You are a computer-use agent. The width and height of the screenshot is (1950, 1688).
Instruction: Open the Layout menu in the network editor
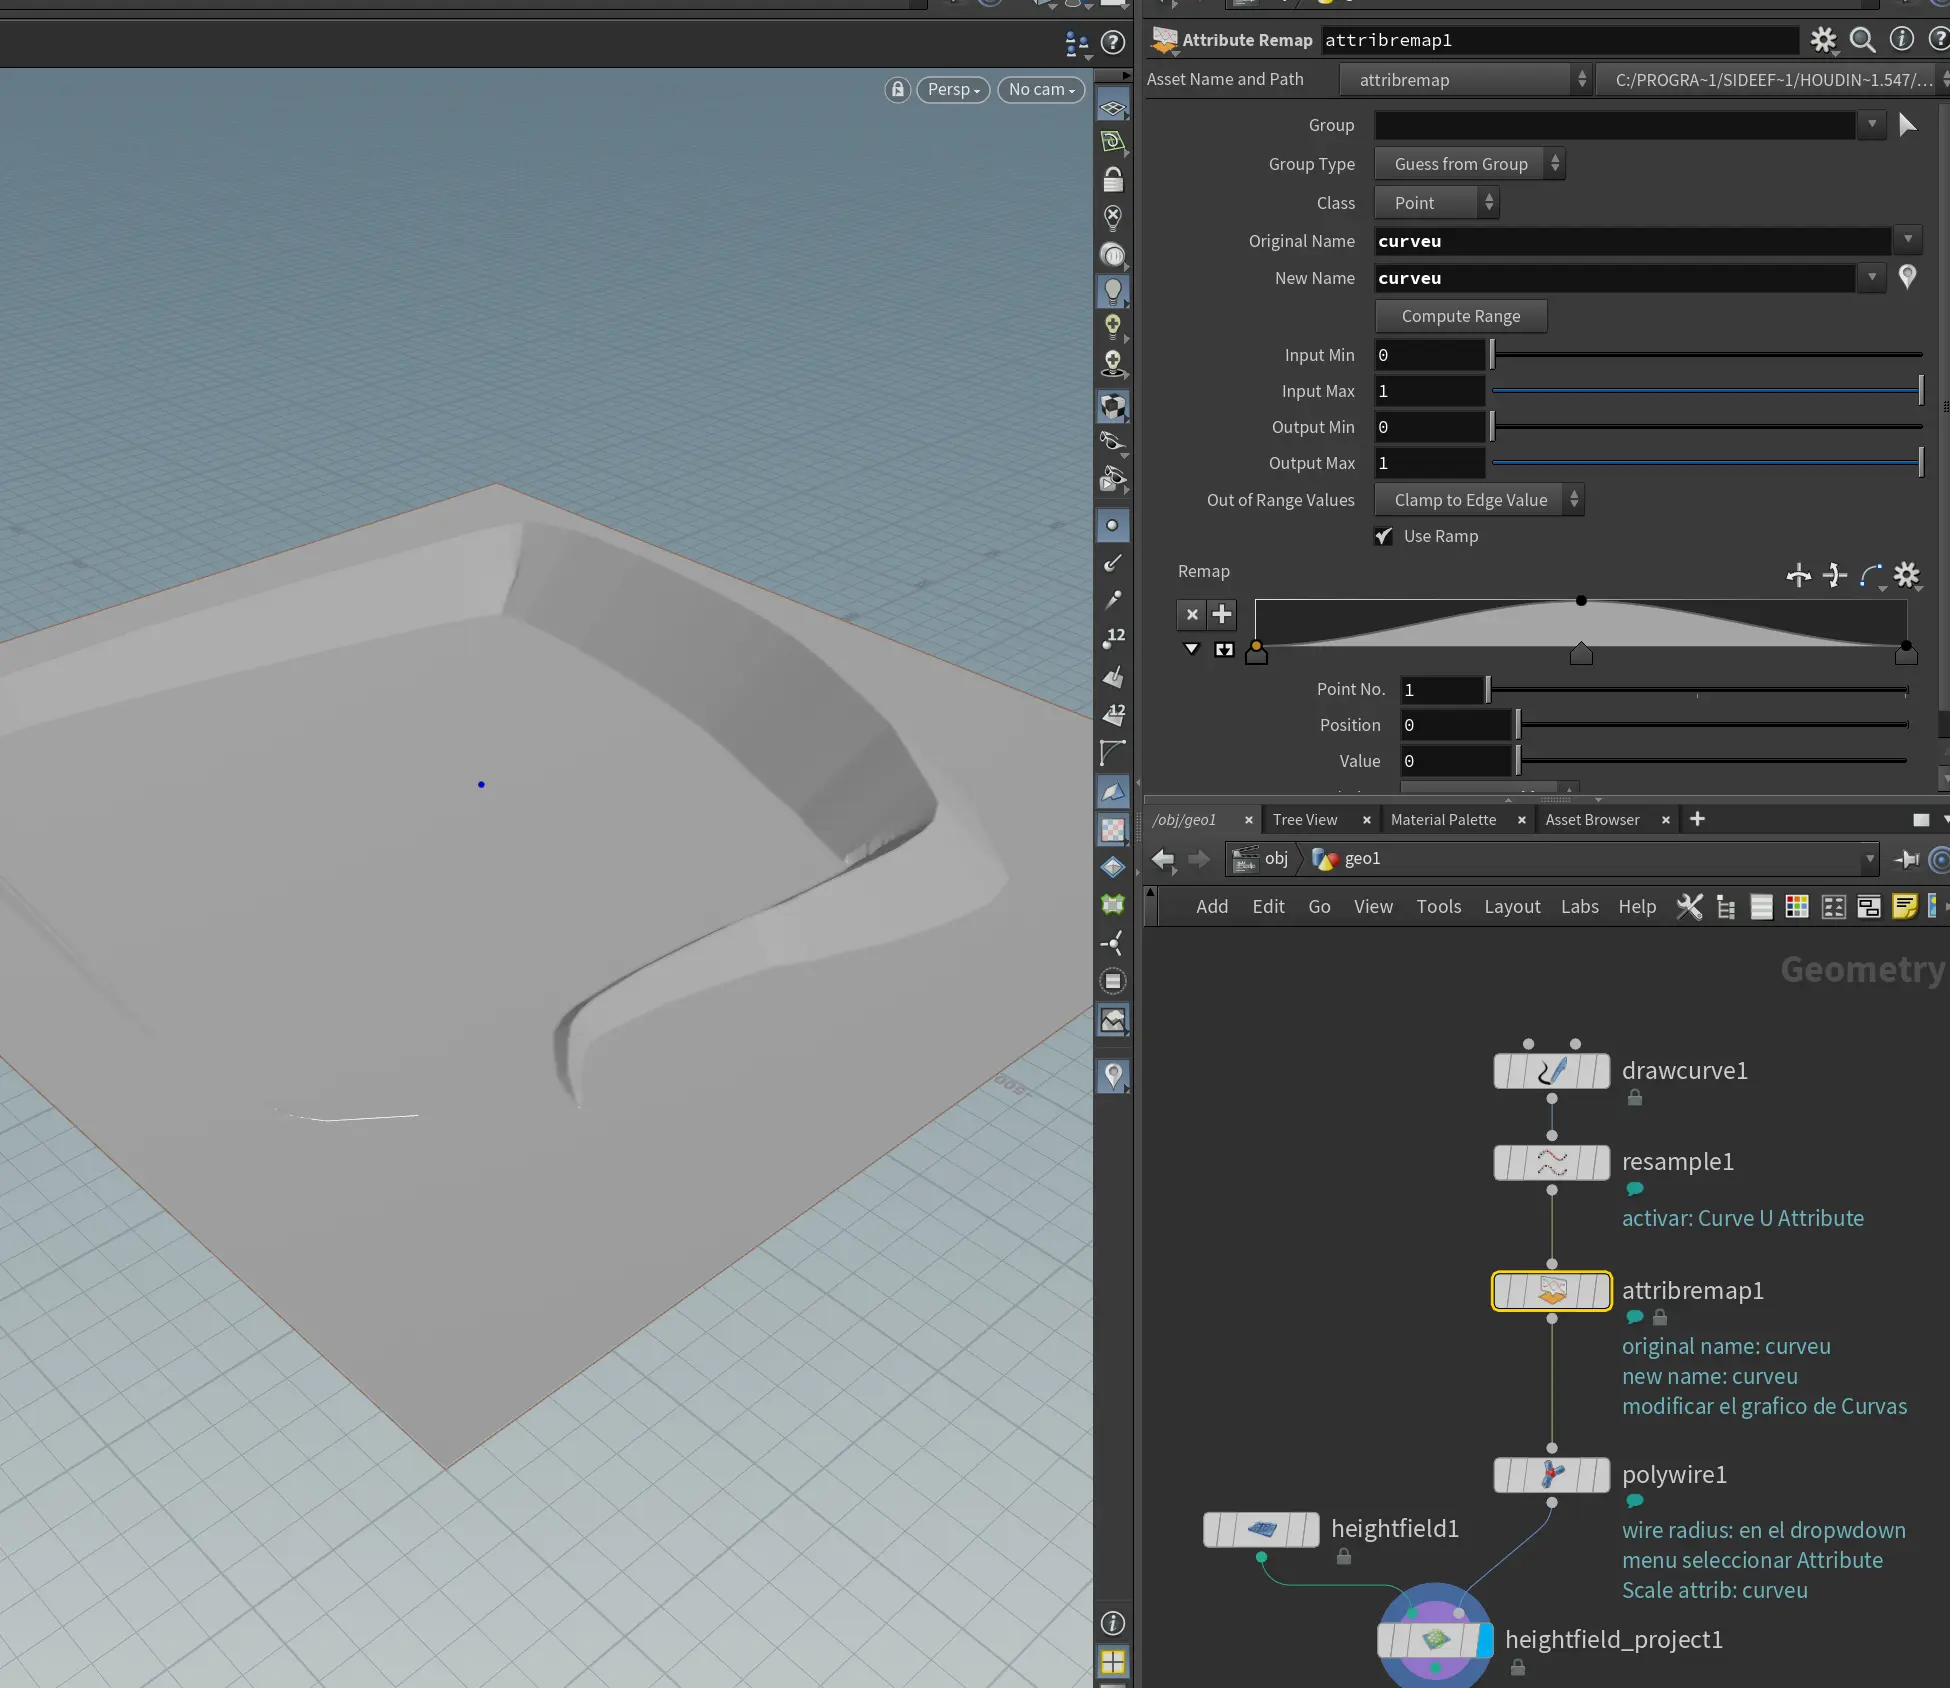coord(1512,907)
